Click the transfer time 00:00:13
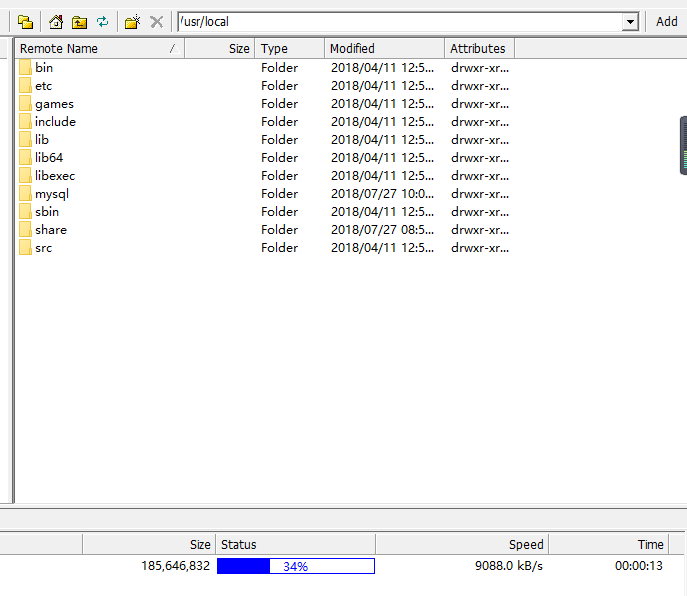687x596 pixels. point(638,566)
